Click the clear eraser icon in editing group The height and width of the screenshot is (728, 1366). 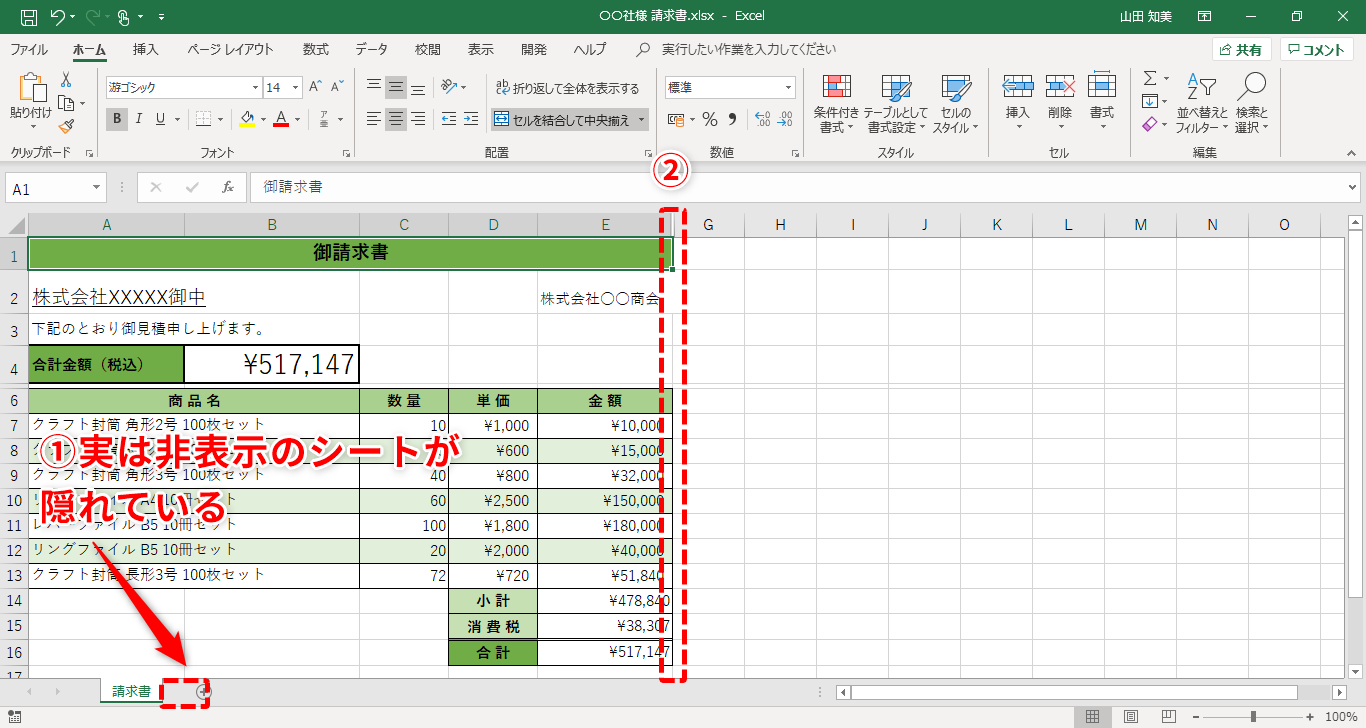point(1150,125)
